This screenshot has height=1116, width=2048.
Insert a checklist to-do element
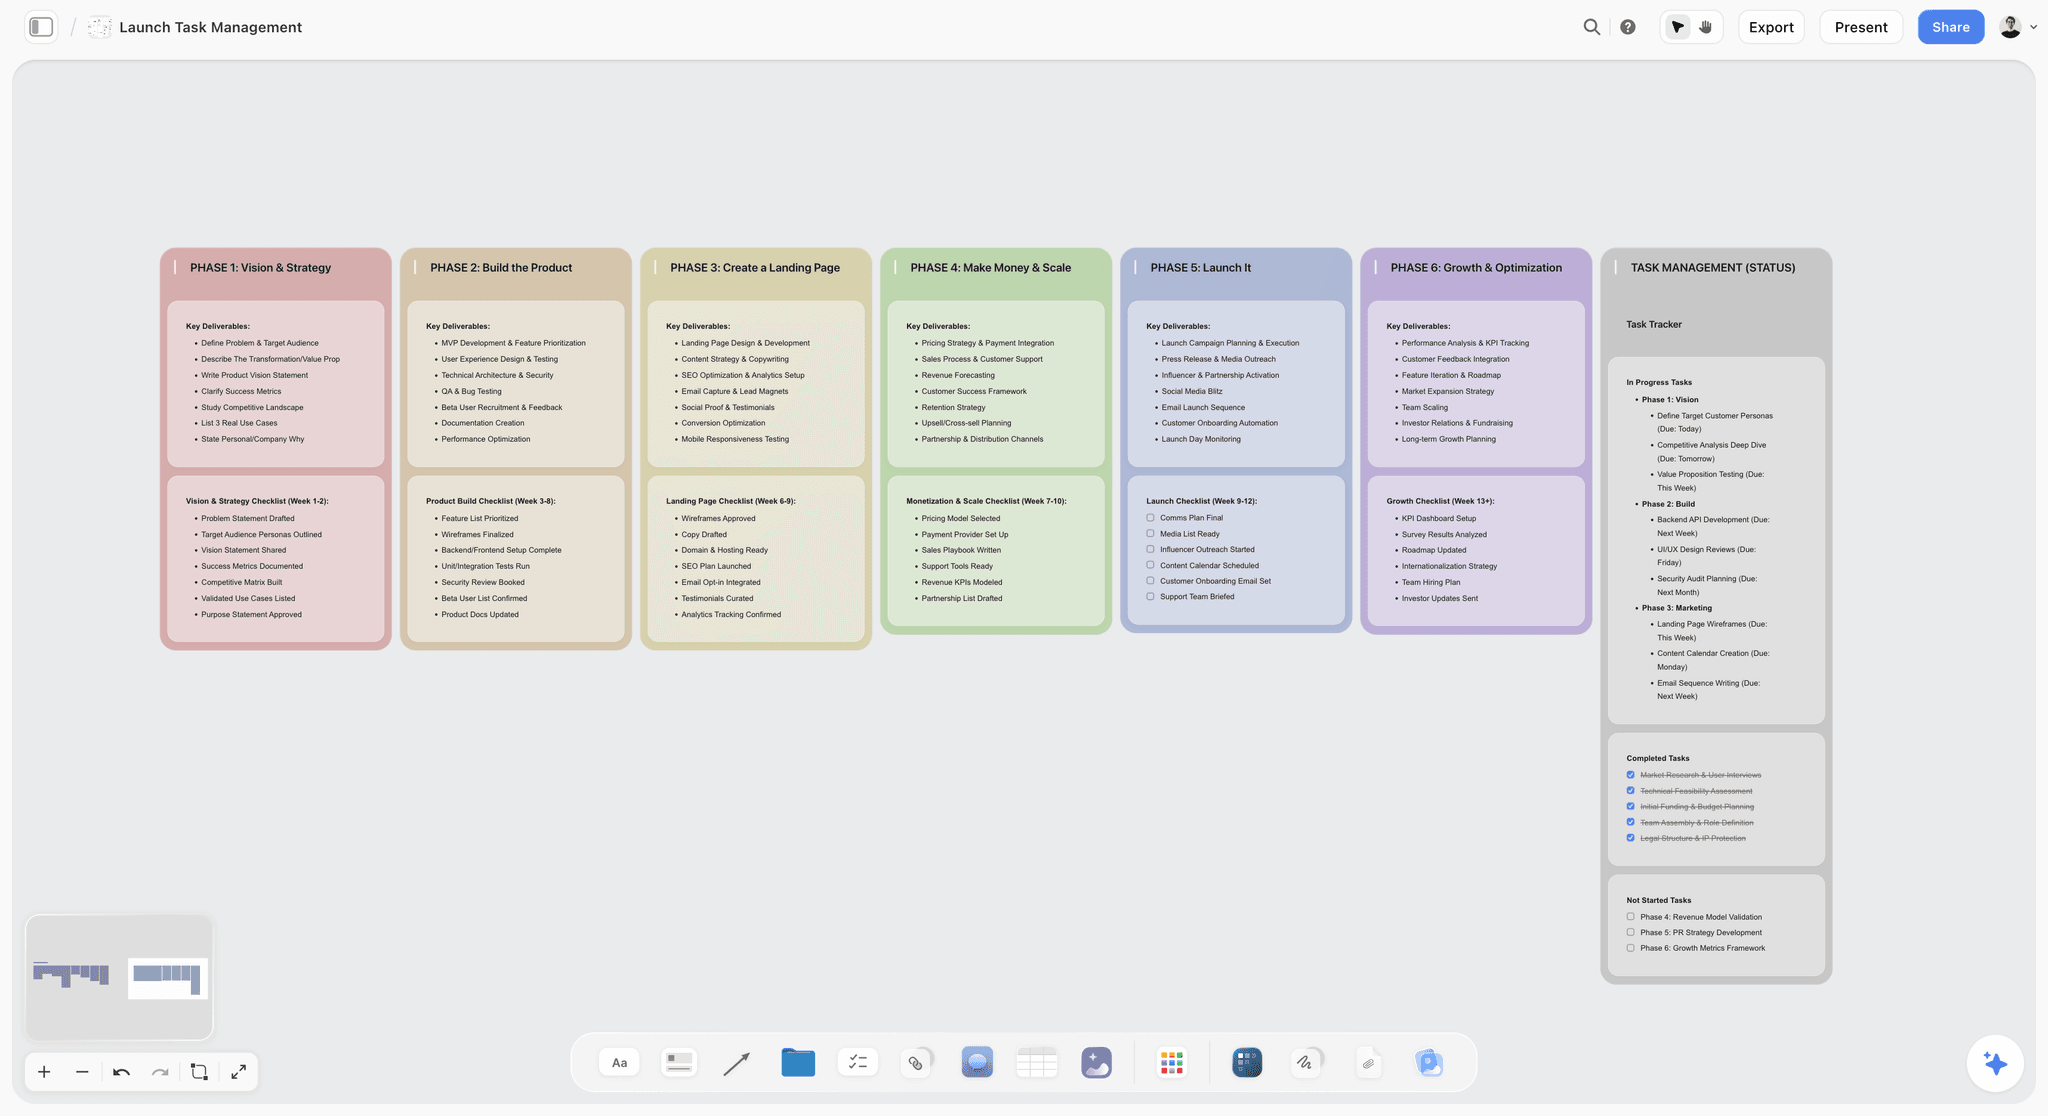tap(857, 1062)
